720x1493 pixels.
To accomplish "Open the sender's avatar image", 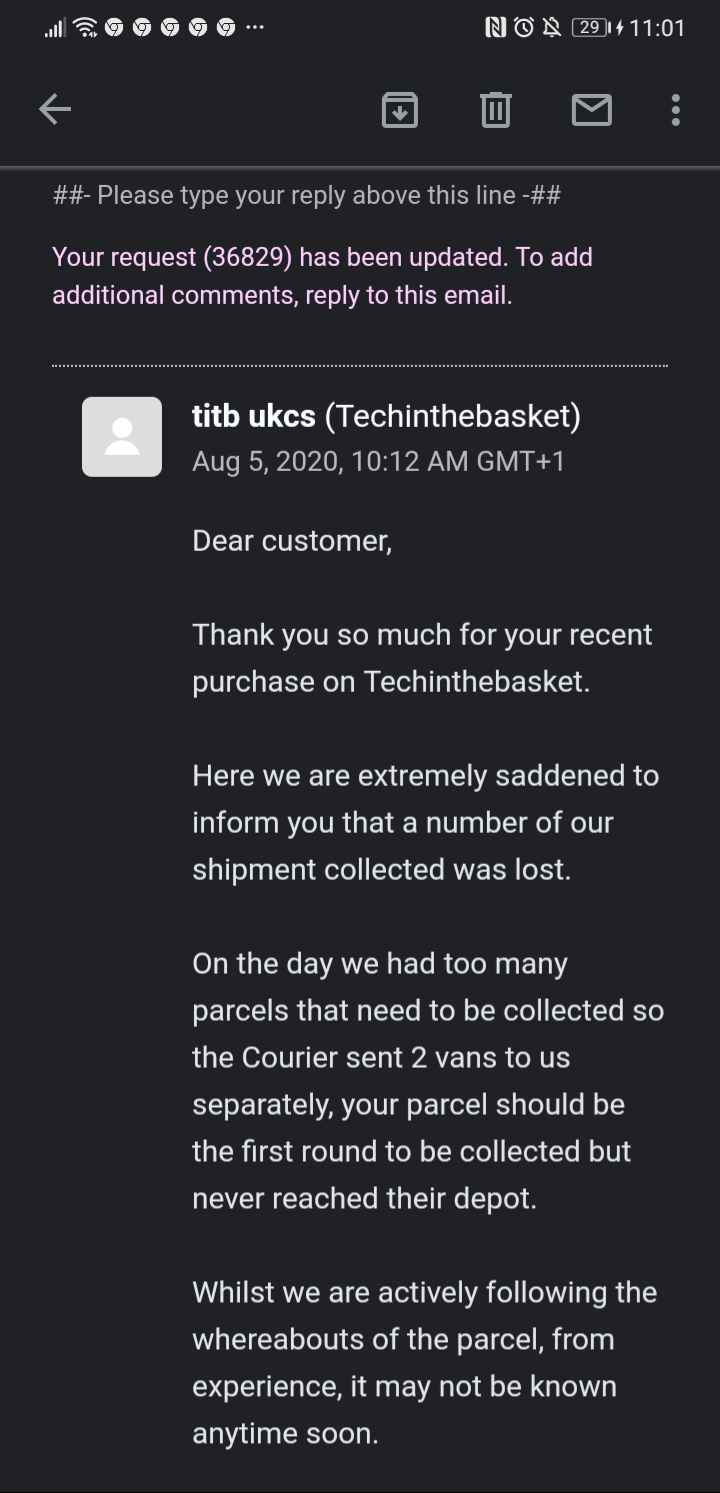I will (x=121, y=436).
